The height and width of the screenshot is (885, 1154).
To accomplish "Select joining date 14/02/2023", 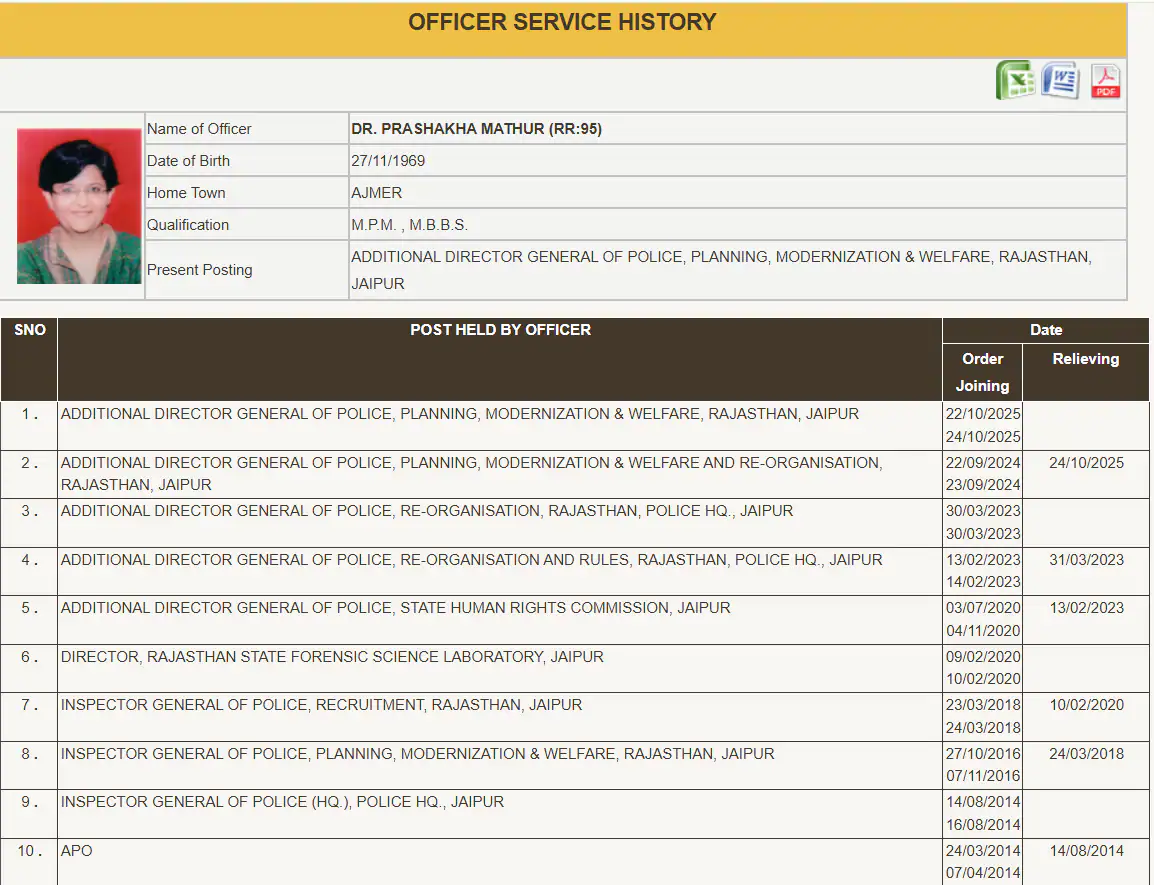I will (983, 582).
